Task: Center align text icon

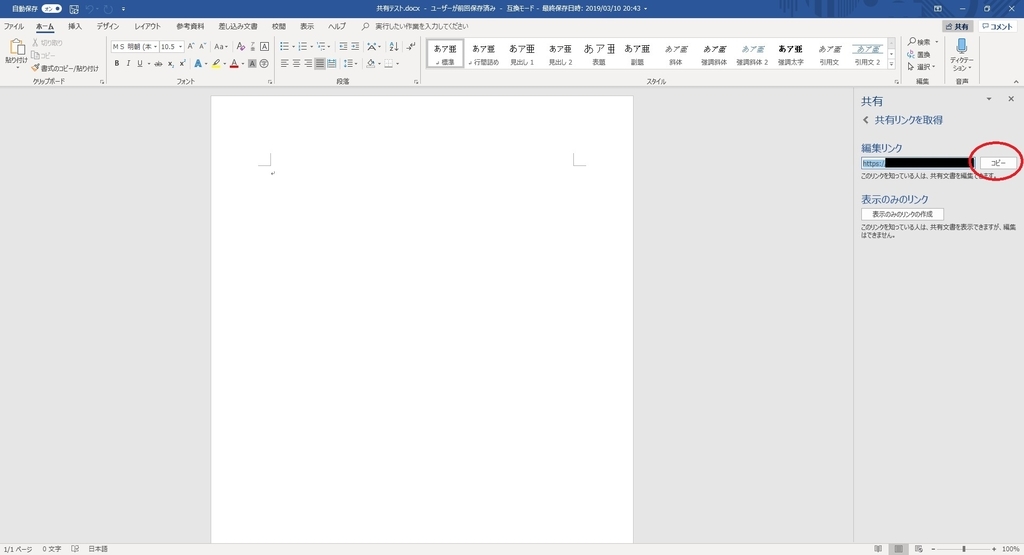Action: (296, 63)
